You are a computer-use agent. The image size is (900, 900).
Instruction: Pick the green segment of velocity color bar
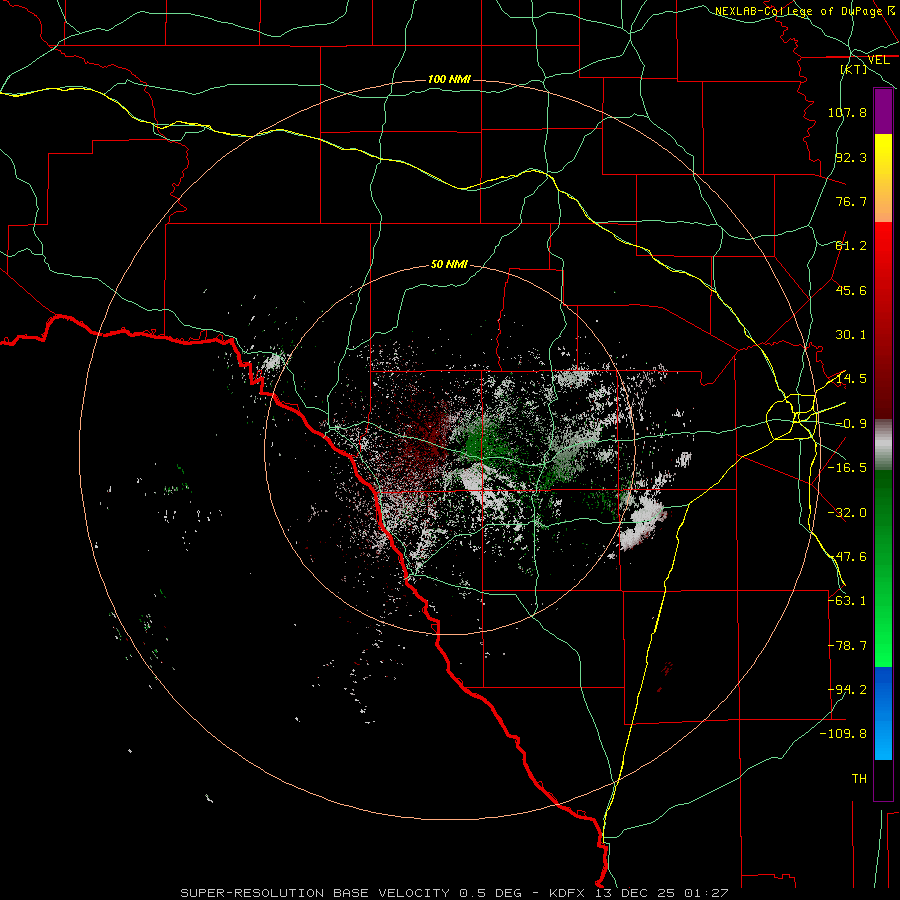(x=883, y=568)
